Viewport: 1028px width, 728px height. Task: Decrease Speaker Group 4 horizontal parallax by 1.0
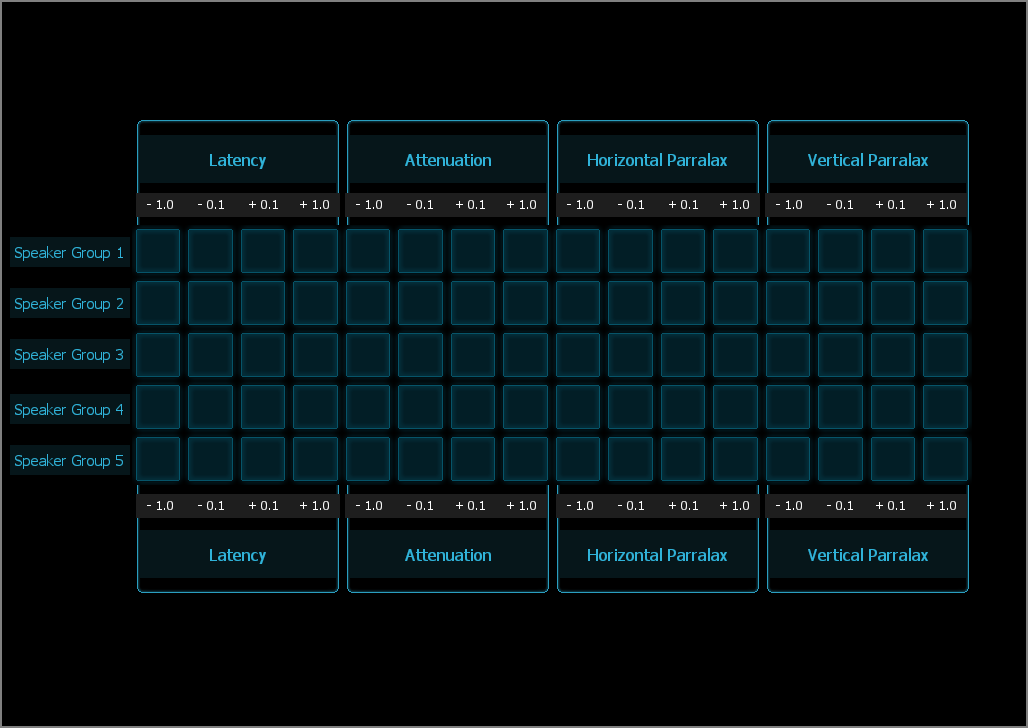click(578, 407)
